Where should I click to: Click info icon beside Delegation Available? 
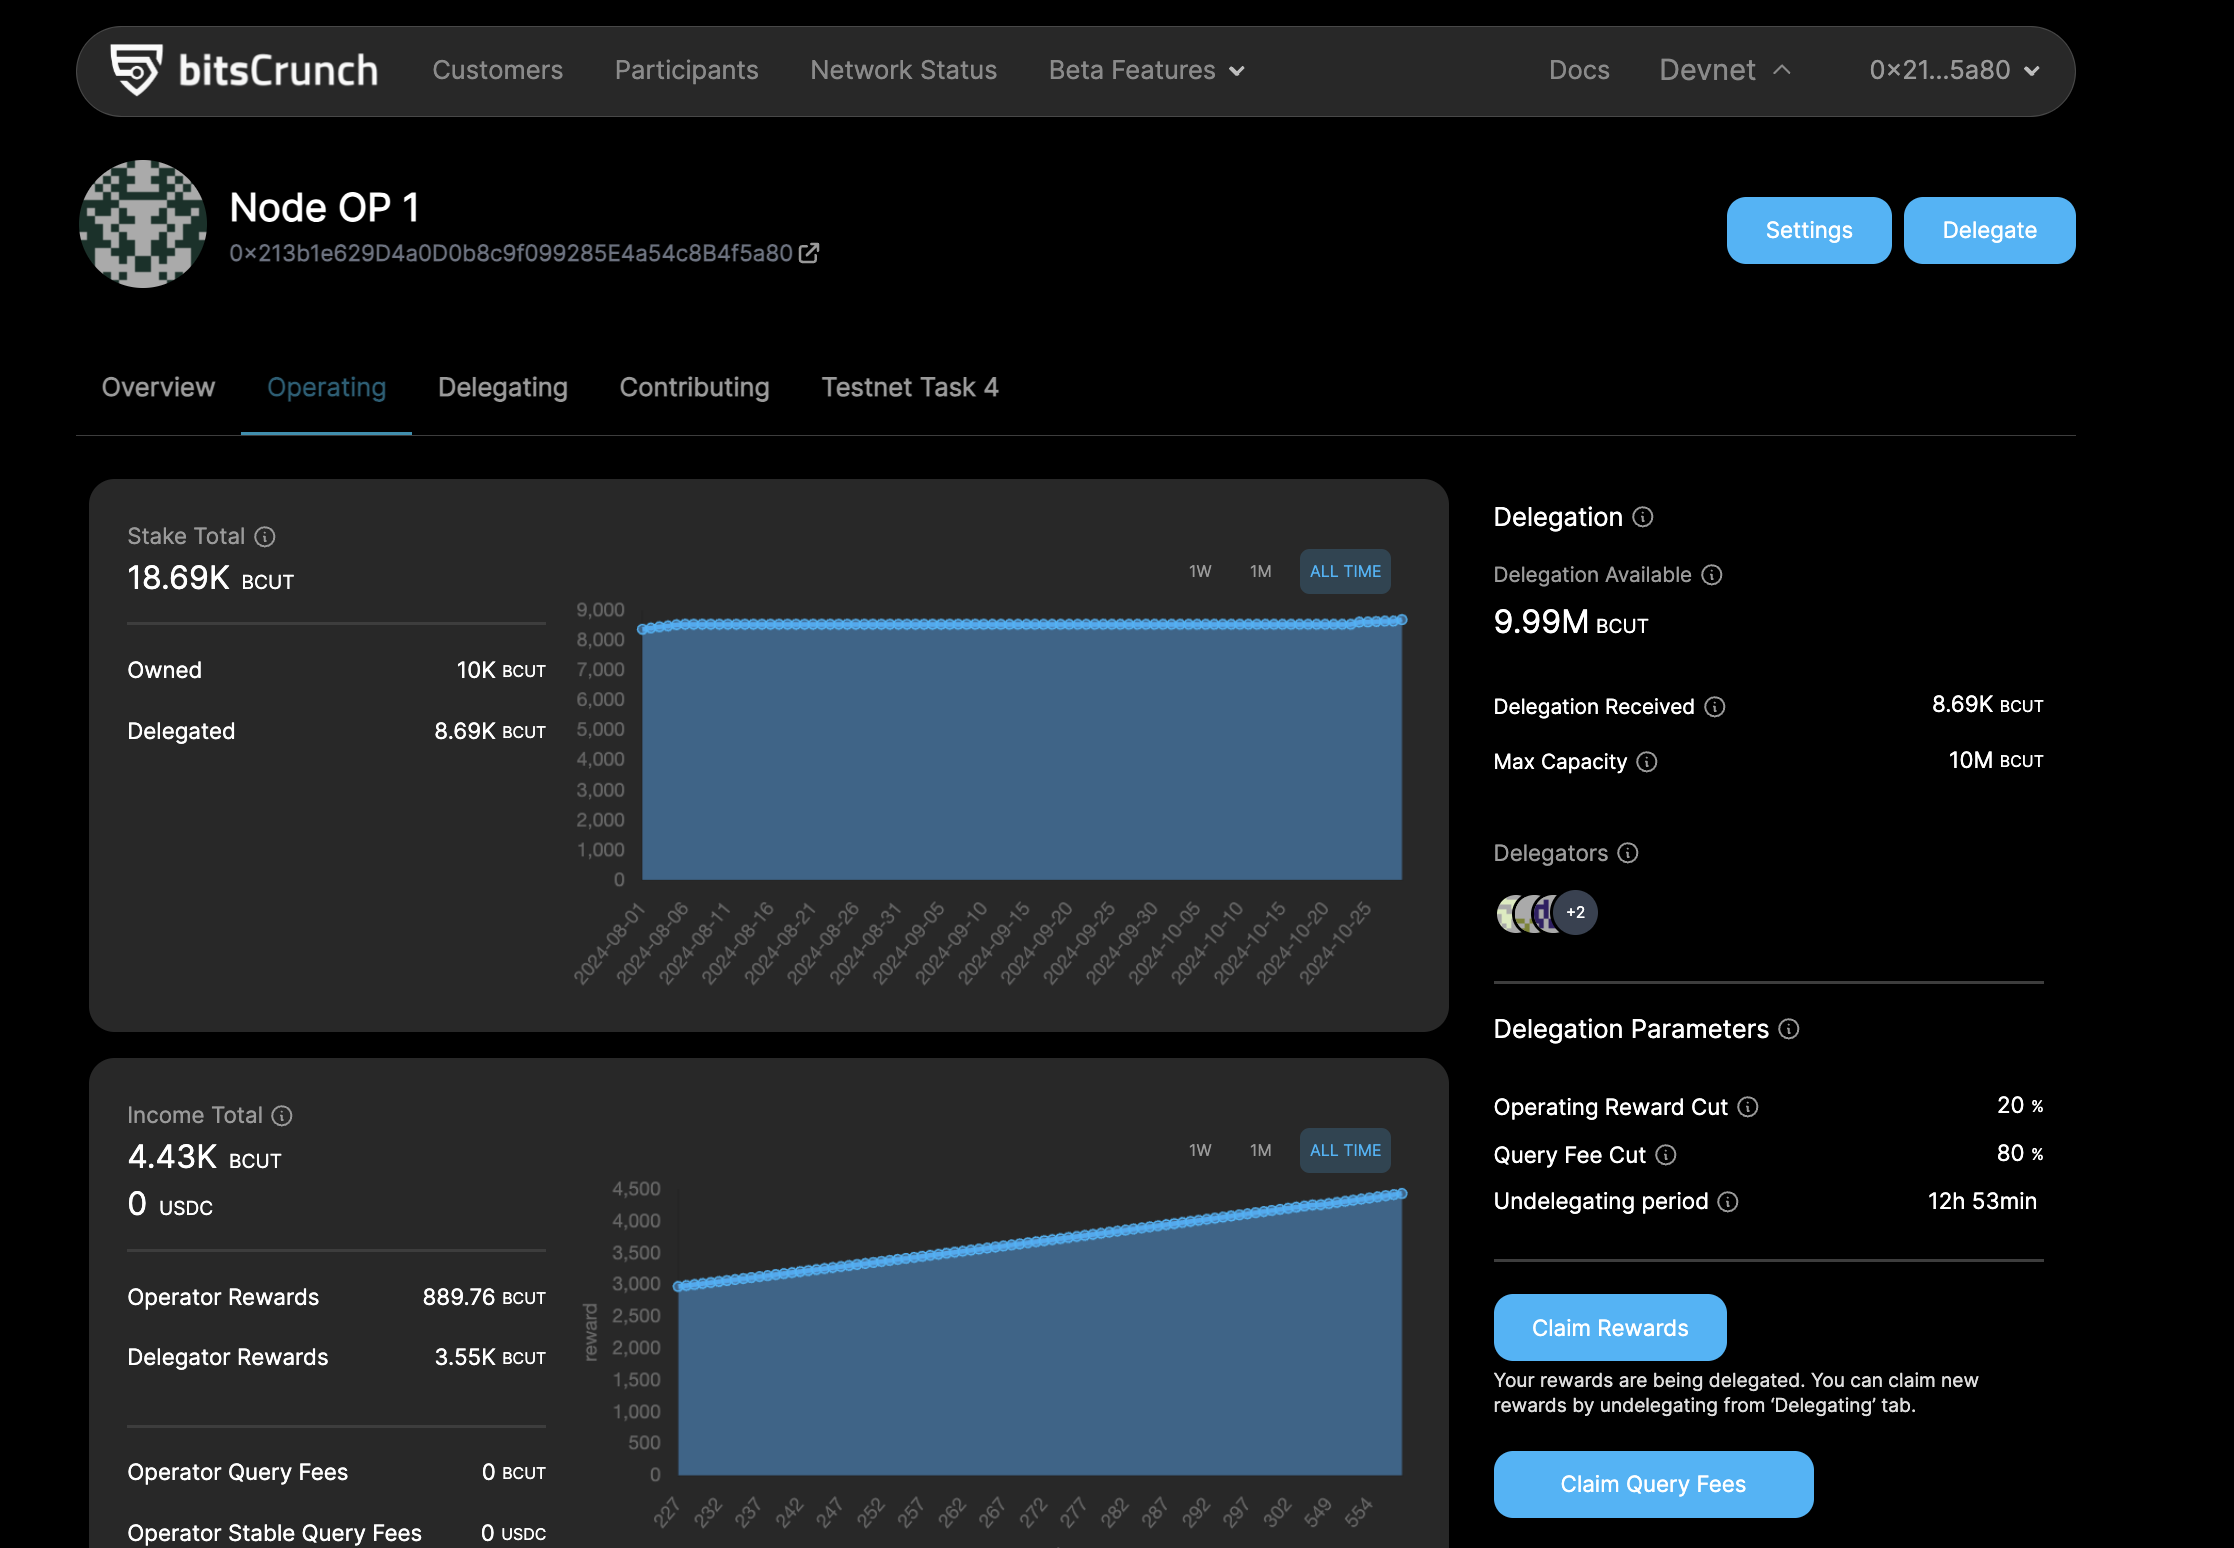click(x=1712, y=575)
